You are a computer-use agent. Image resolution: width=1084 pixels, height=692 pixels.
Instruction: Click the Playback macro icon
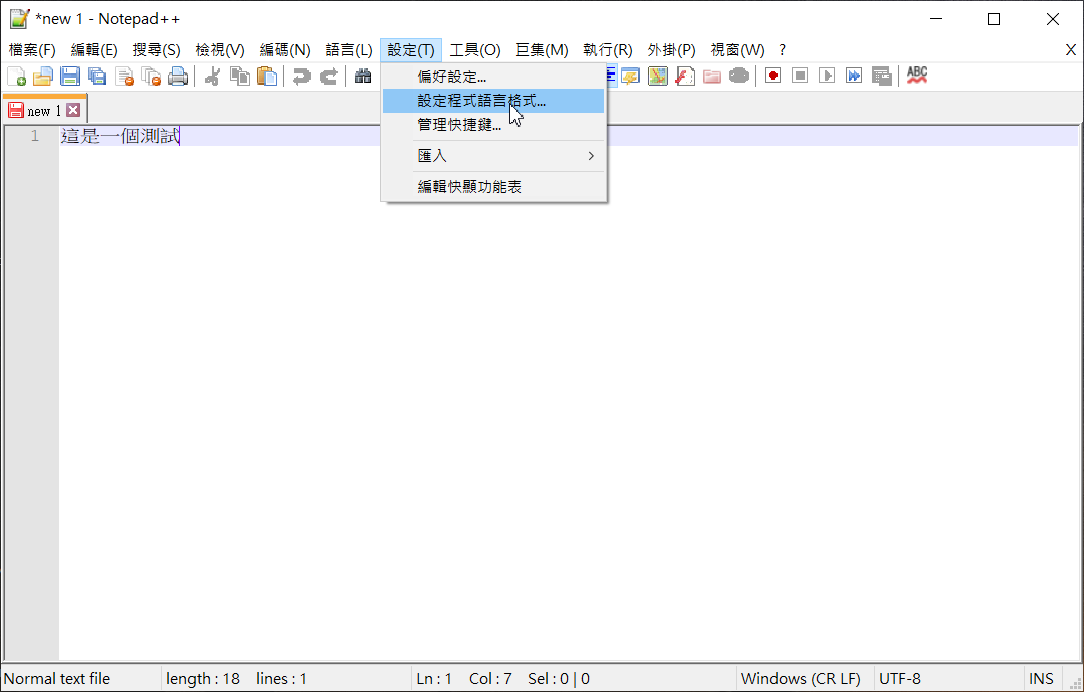(x=827, y=76)
